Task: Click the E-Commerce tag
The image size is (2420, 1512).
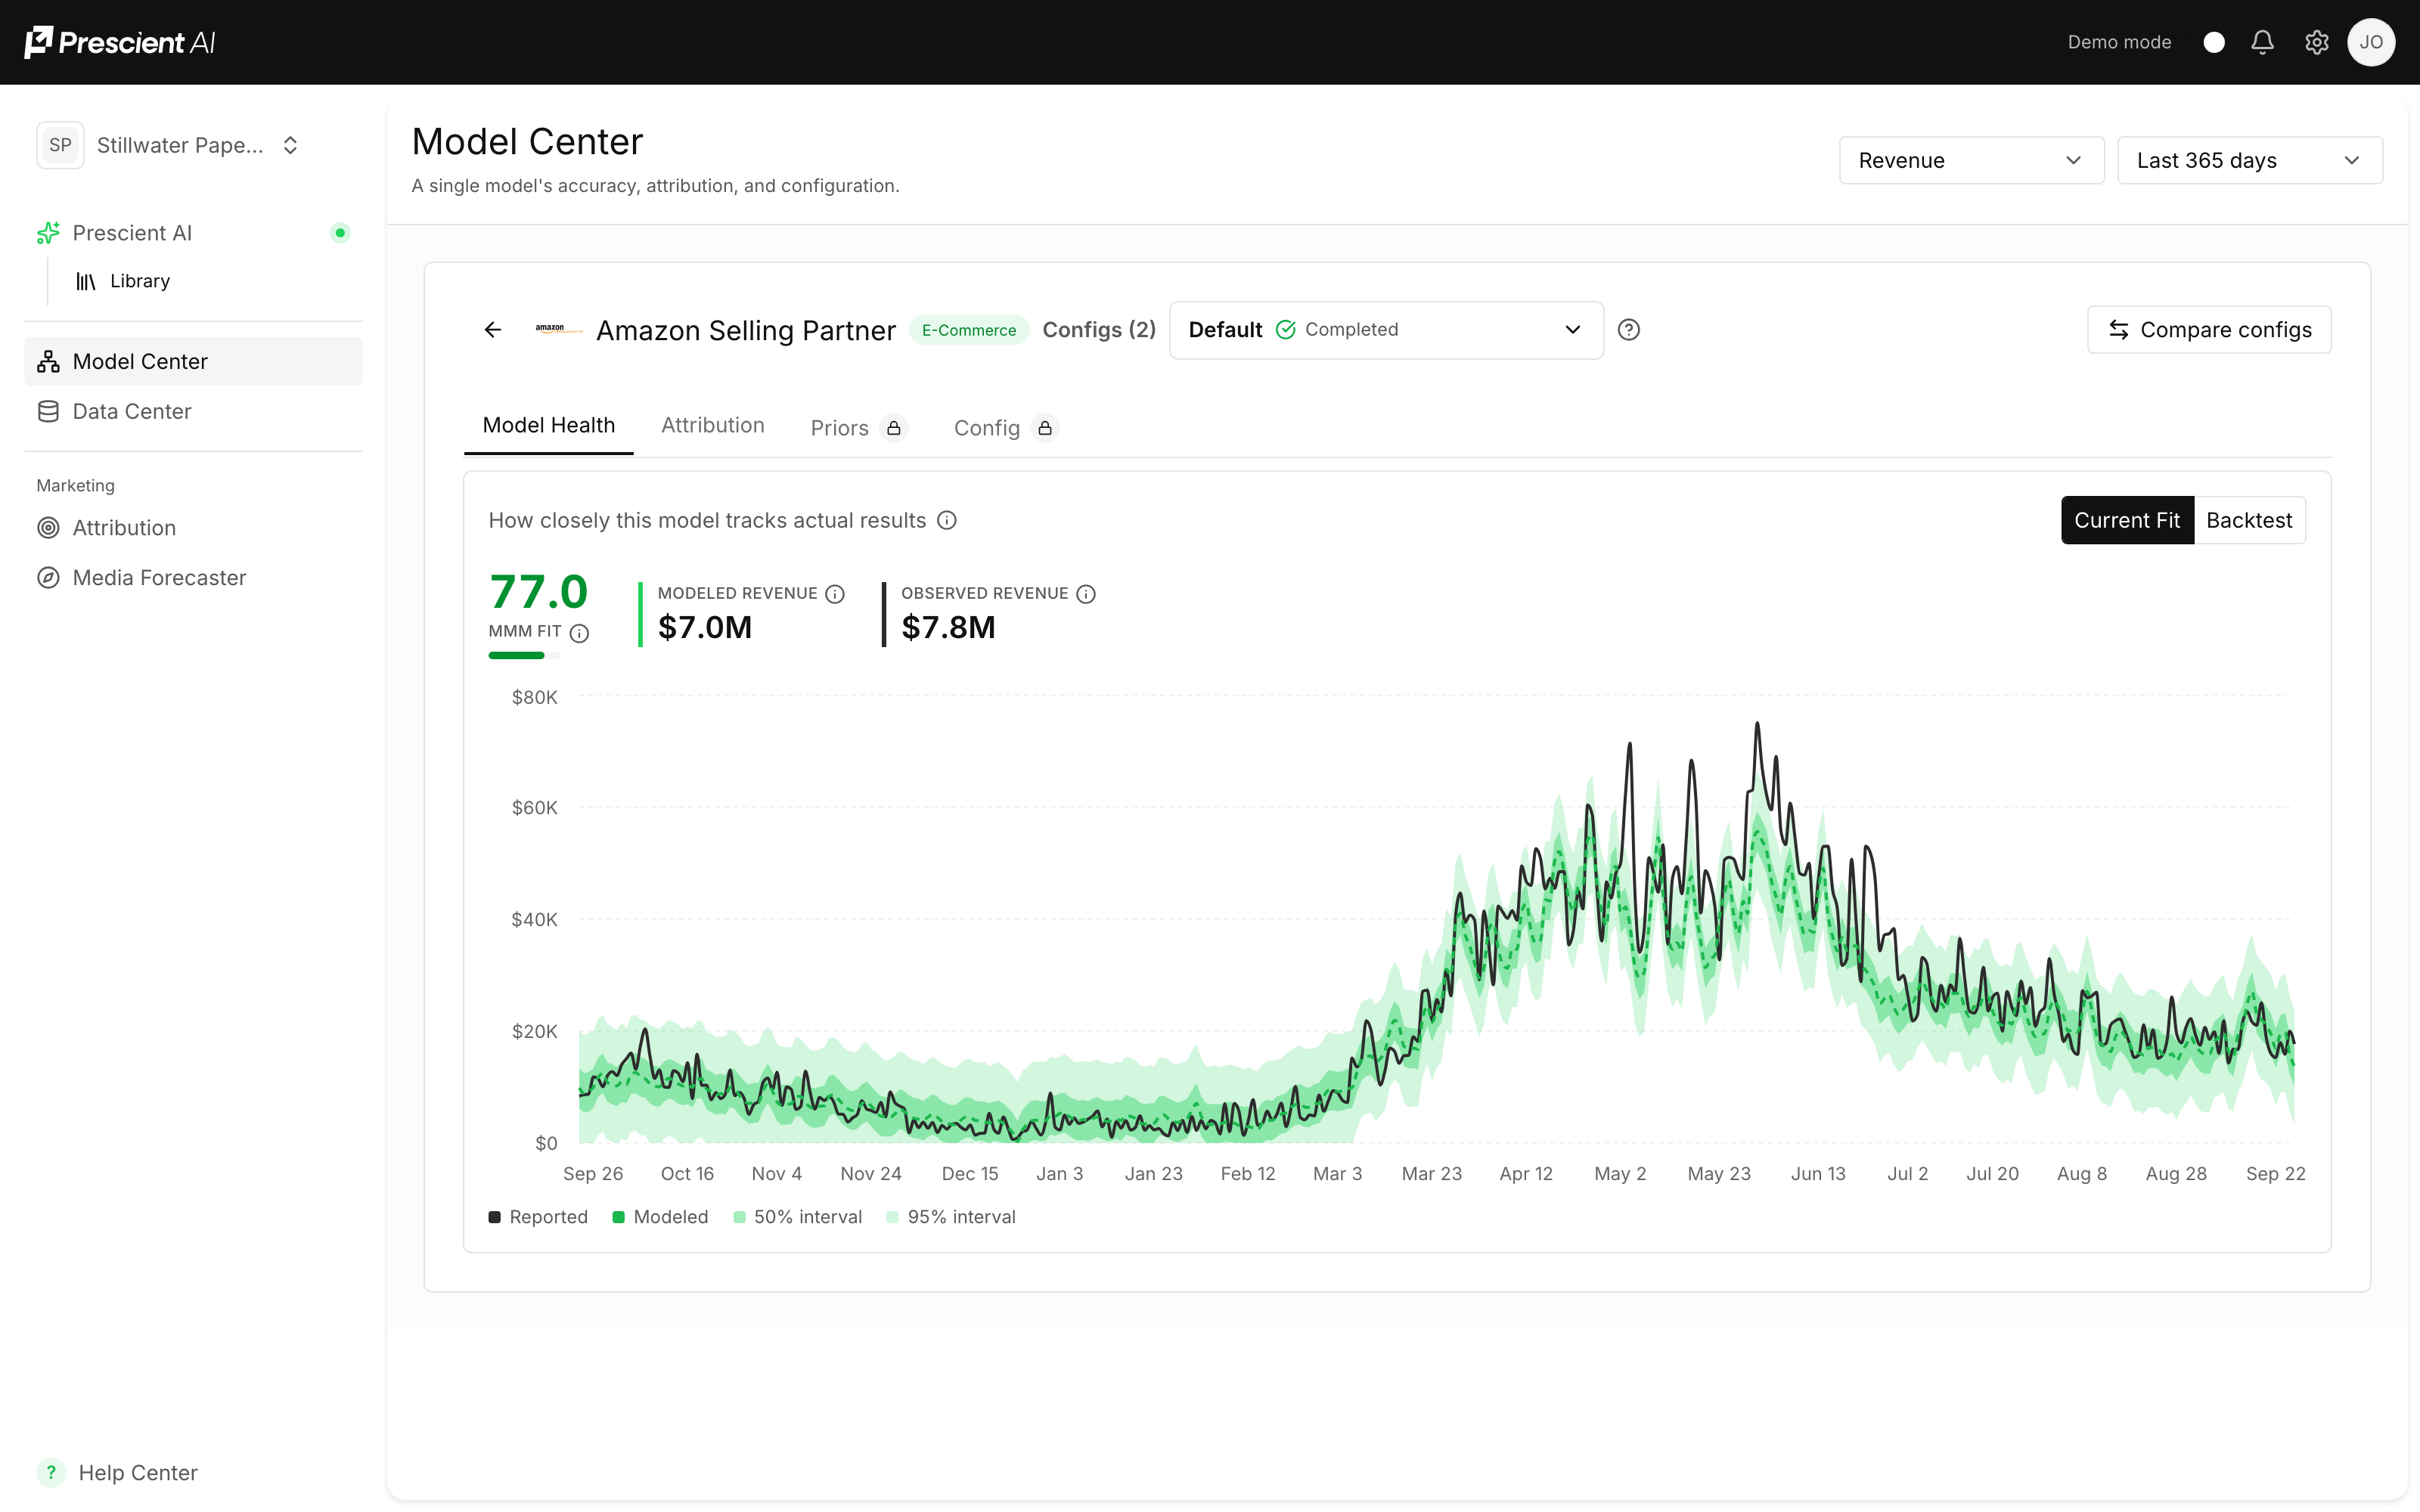Action: click(x=968, y=330)
